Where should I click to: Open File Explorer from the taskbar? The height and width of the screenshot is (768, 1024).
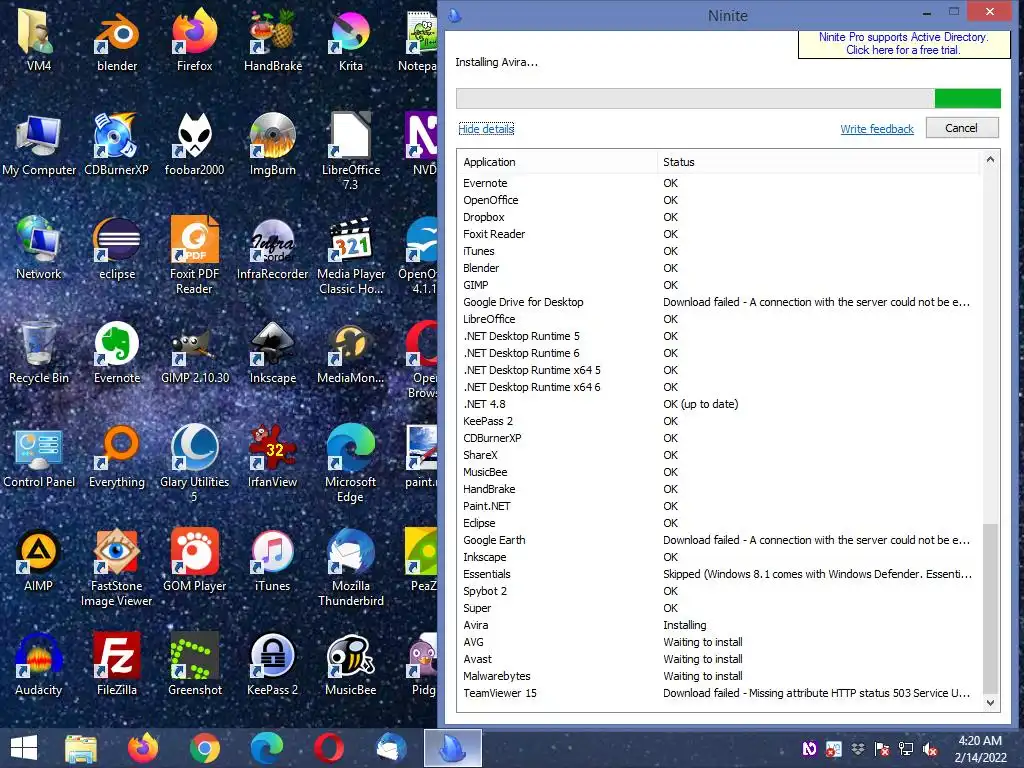point(81,748)
